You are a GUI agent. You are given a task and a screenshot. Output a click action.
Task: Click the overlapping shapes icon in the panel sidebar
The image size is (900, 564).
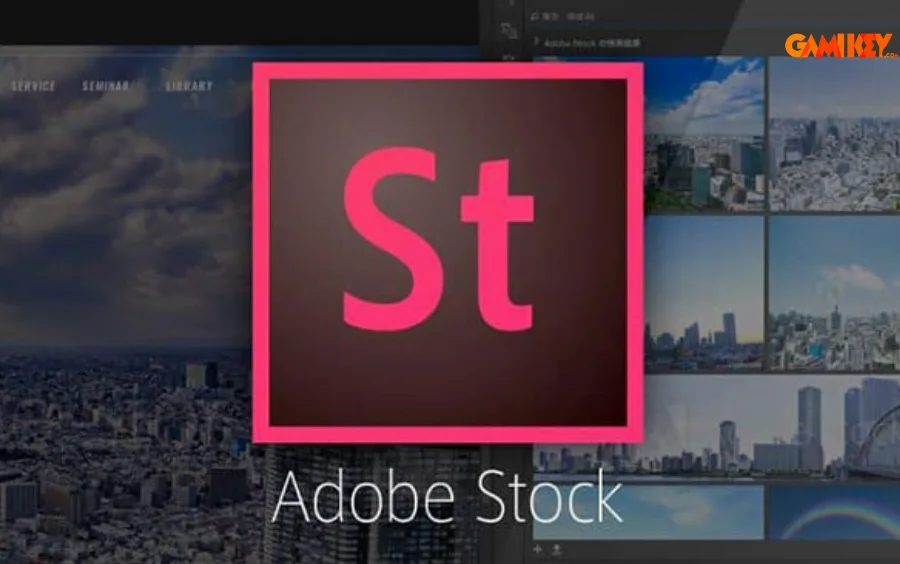(x=511, y=31)
